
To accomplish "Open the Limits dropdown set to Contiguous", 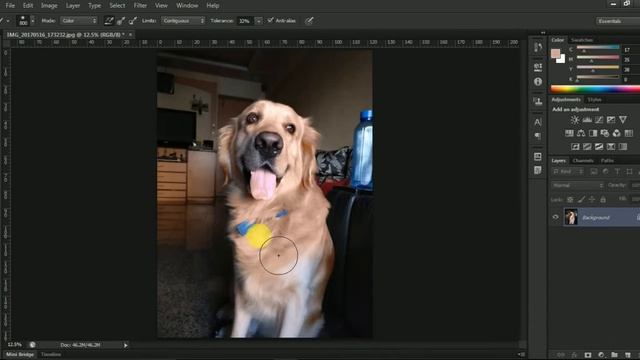I will (x=183, y=20).
